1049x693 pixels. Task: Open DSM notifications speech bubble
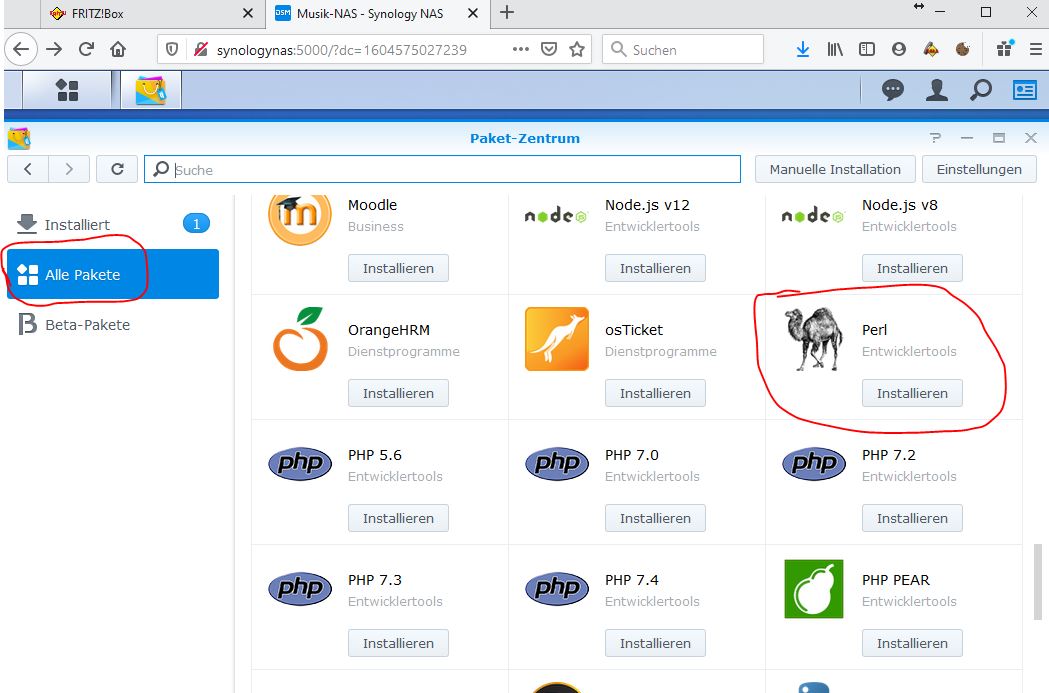pyautogui.click(x=892, y=90)
